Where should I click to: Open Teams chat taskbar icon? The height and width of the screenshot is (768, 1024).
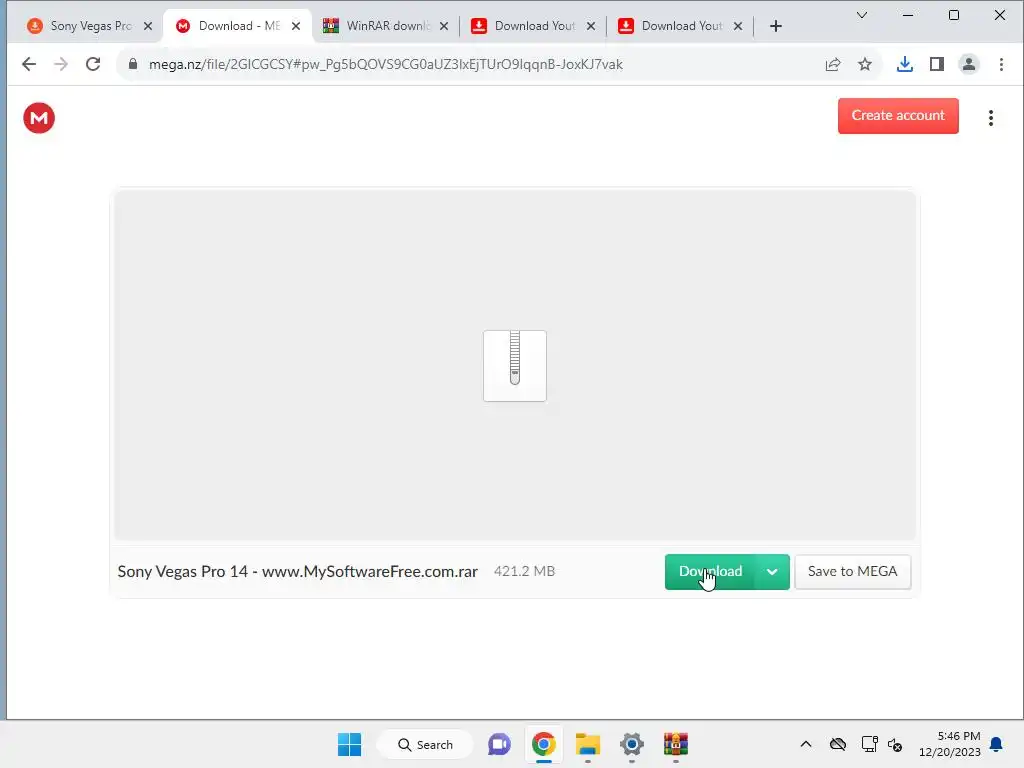click(x=500, y=744)
